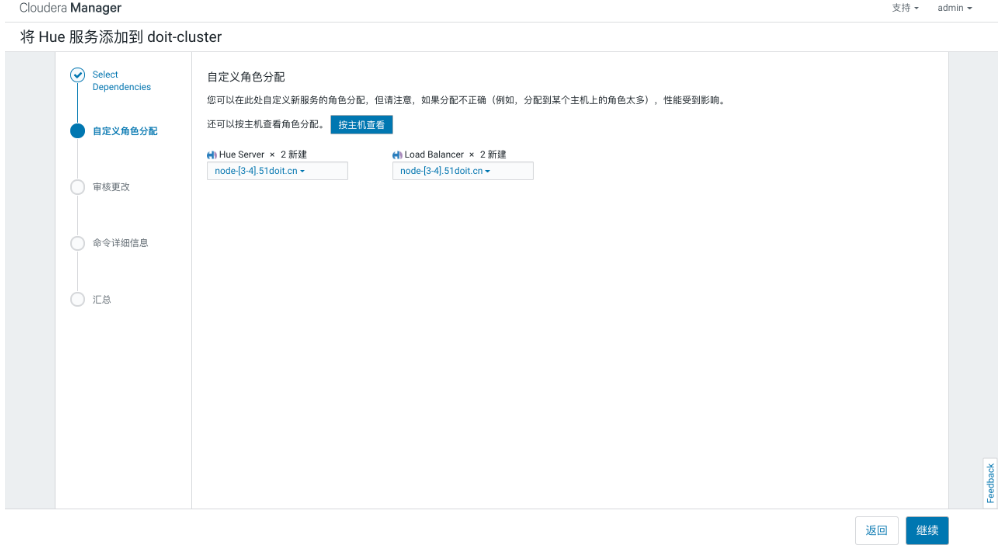Click the role assignment warning description text

(x=466, y=100)
